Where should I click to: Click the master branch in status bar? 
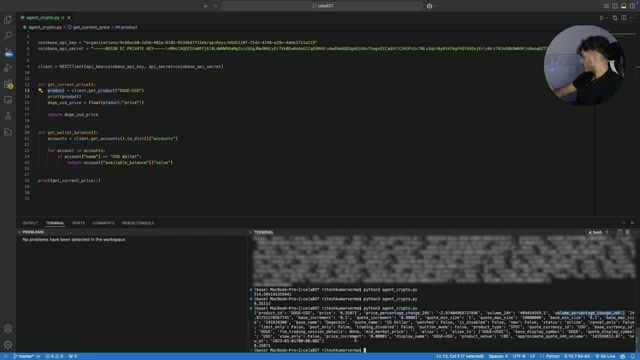[24, 356]
